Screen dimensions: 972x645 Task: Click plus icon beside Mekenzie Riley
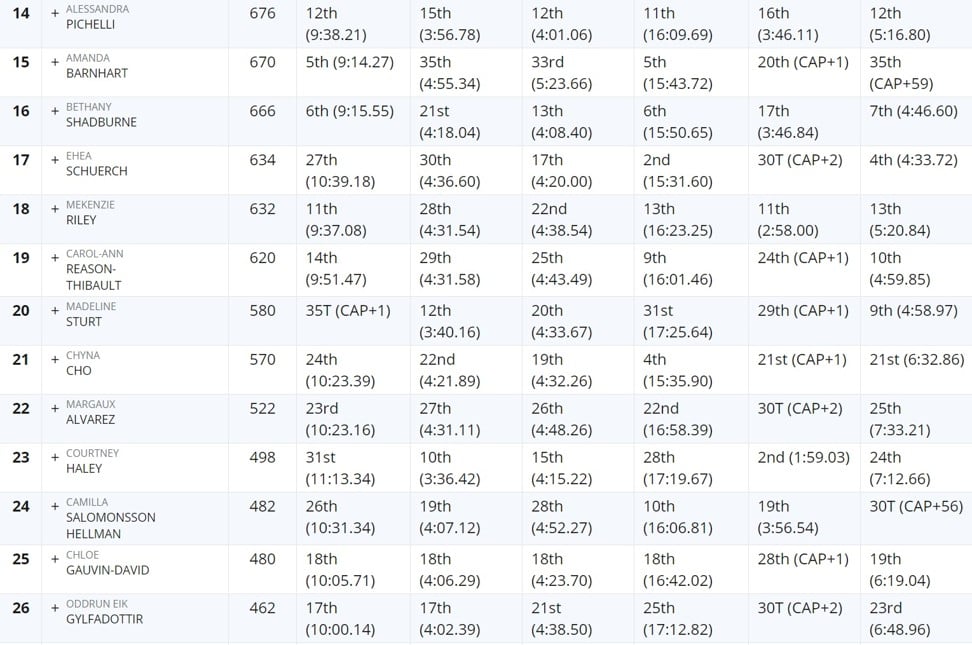[55, 209]
